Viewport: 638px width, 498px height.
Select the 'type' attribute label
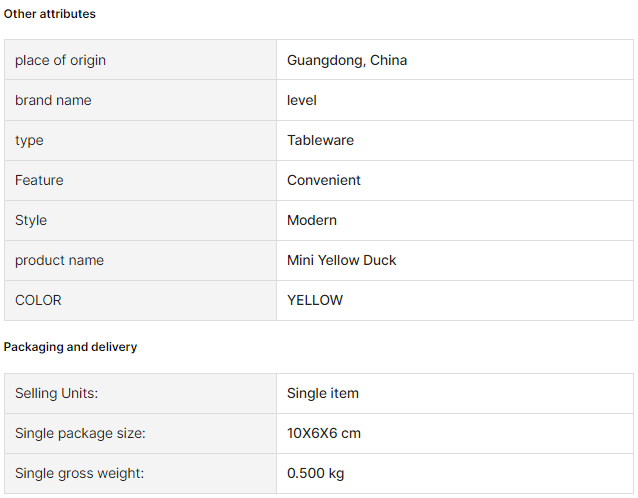click(29, 140)
